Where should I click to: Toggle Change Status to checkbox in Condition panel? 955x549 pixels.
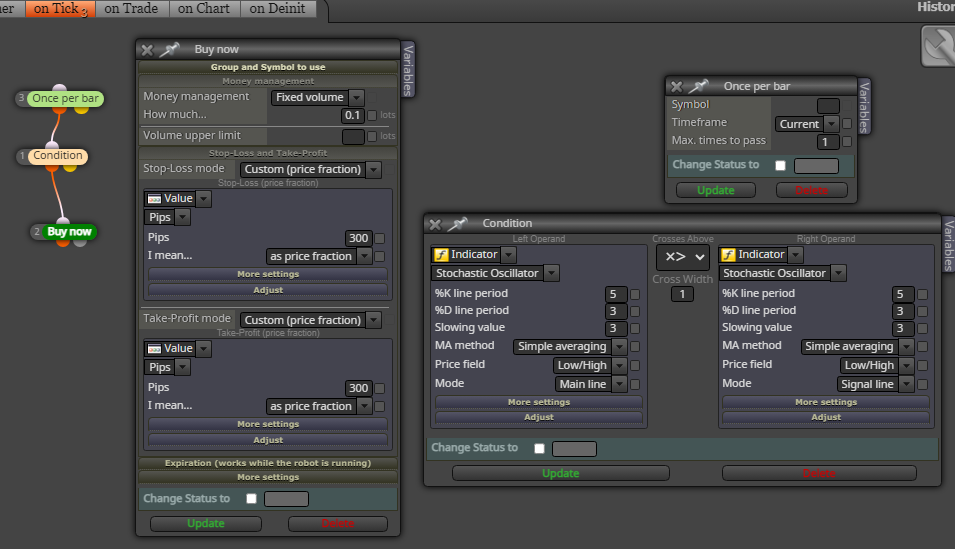tap(539, 448)
